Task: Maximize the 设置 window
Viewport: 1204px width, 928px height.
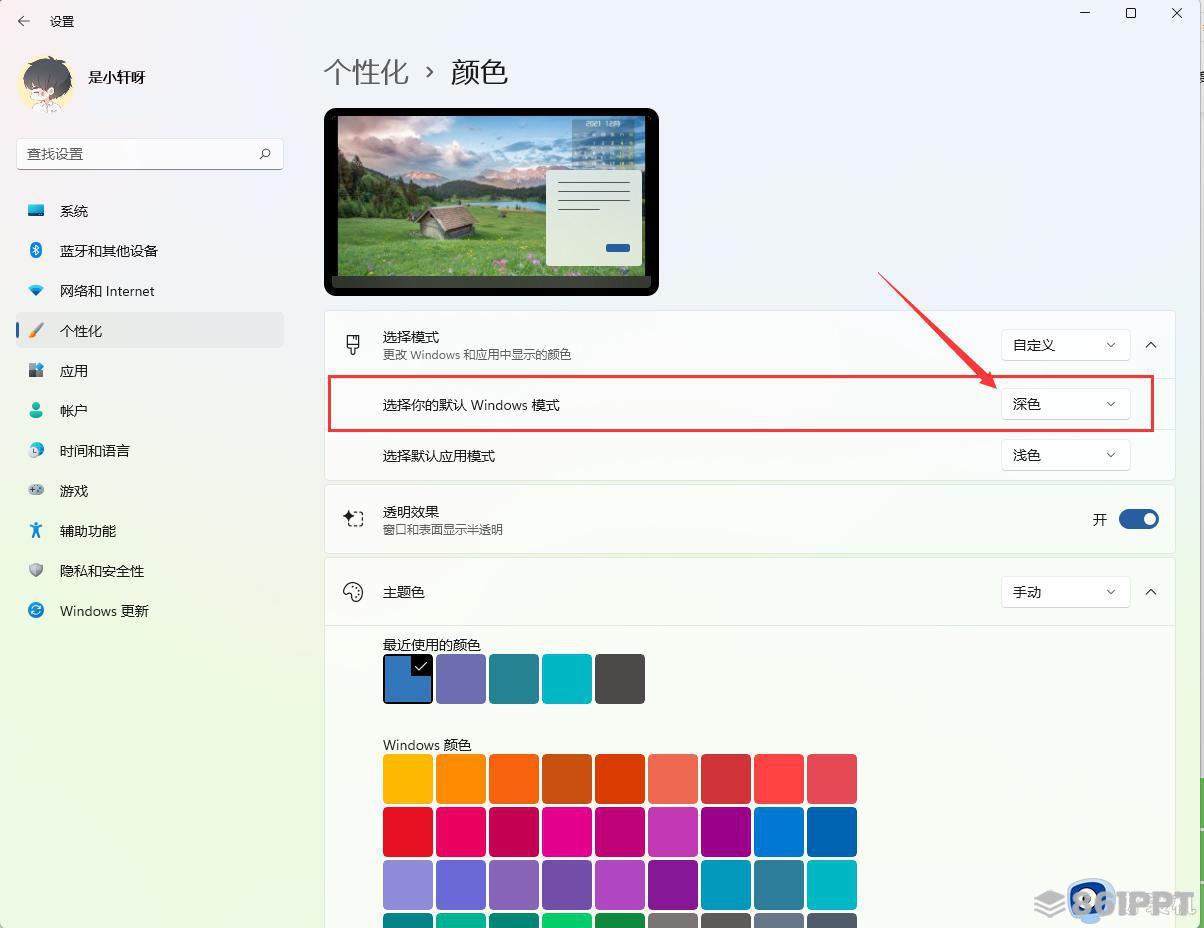Action: 1131,13
